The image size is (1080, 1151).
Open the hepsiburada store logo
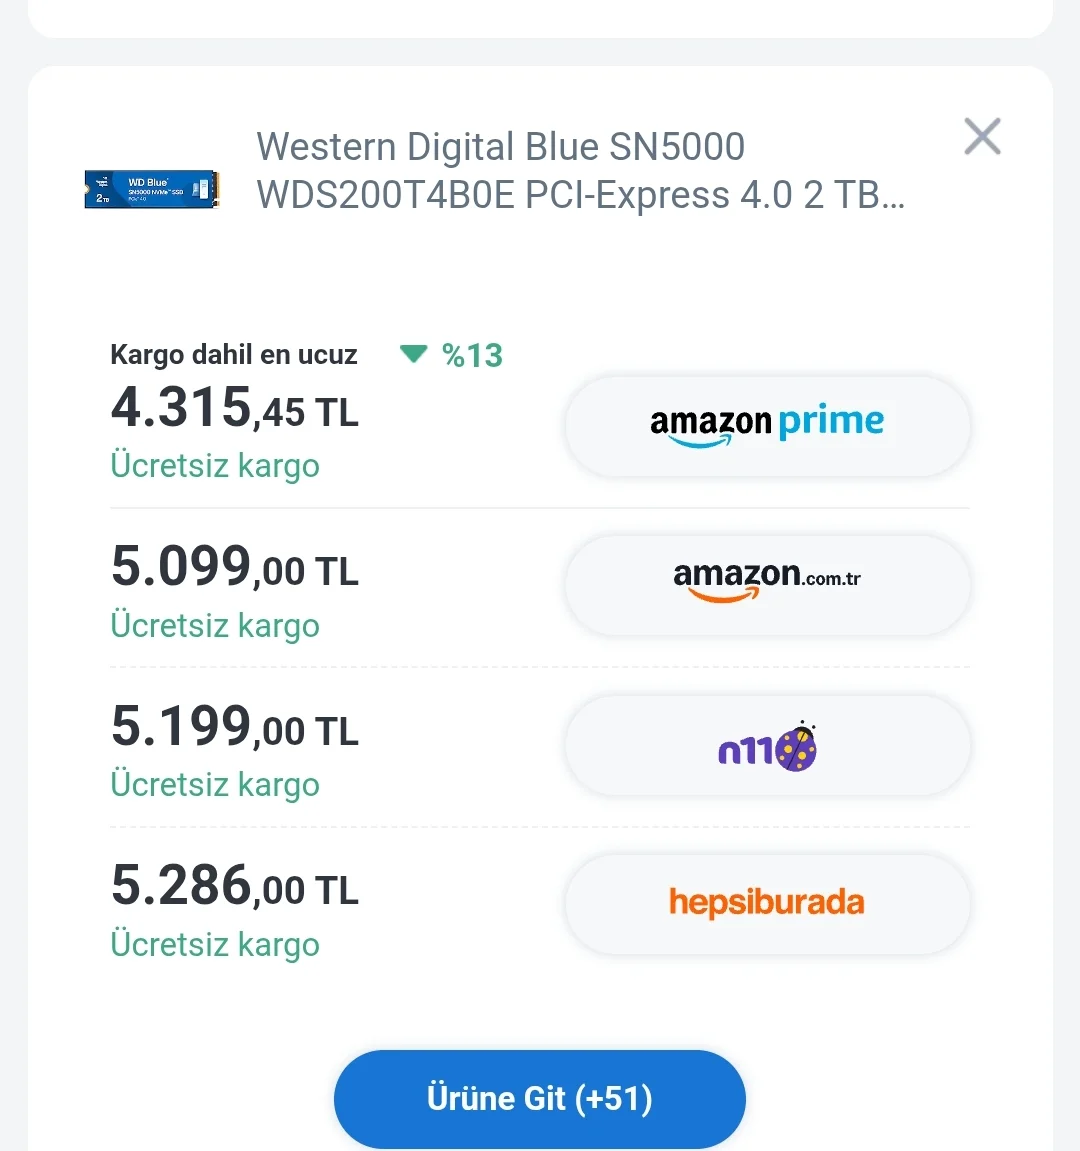[767, 903]
